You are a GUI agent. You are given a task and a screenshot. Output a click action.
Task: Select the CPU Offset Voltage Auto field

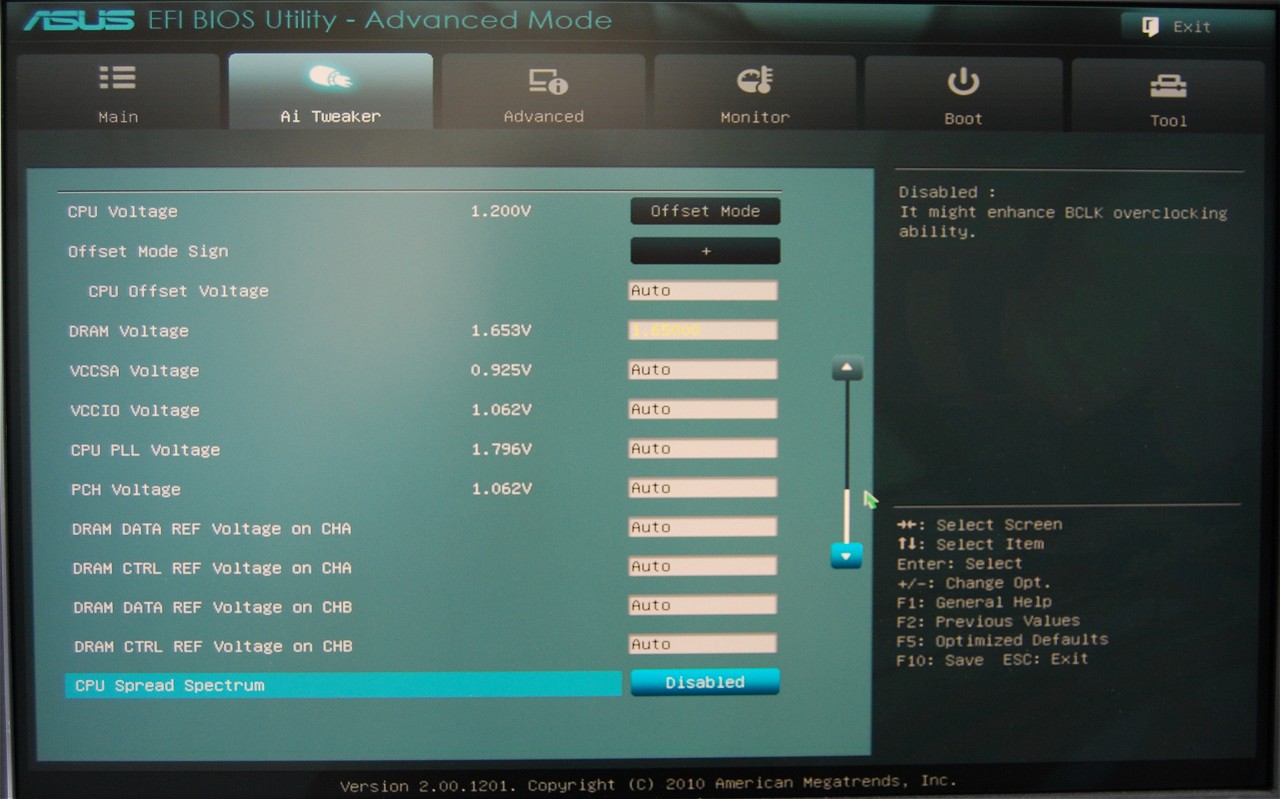click(x=703, y=291)
